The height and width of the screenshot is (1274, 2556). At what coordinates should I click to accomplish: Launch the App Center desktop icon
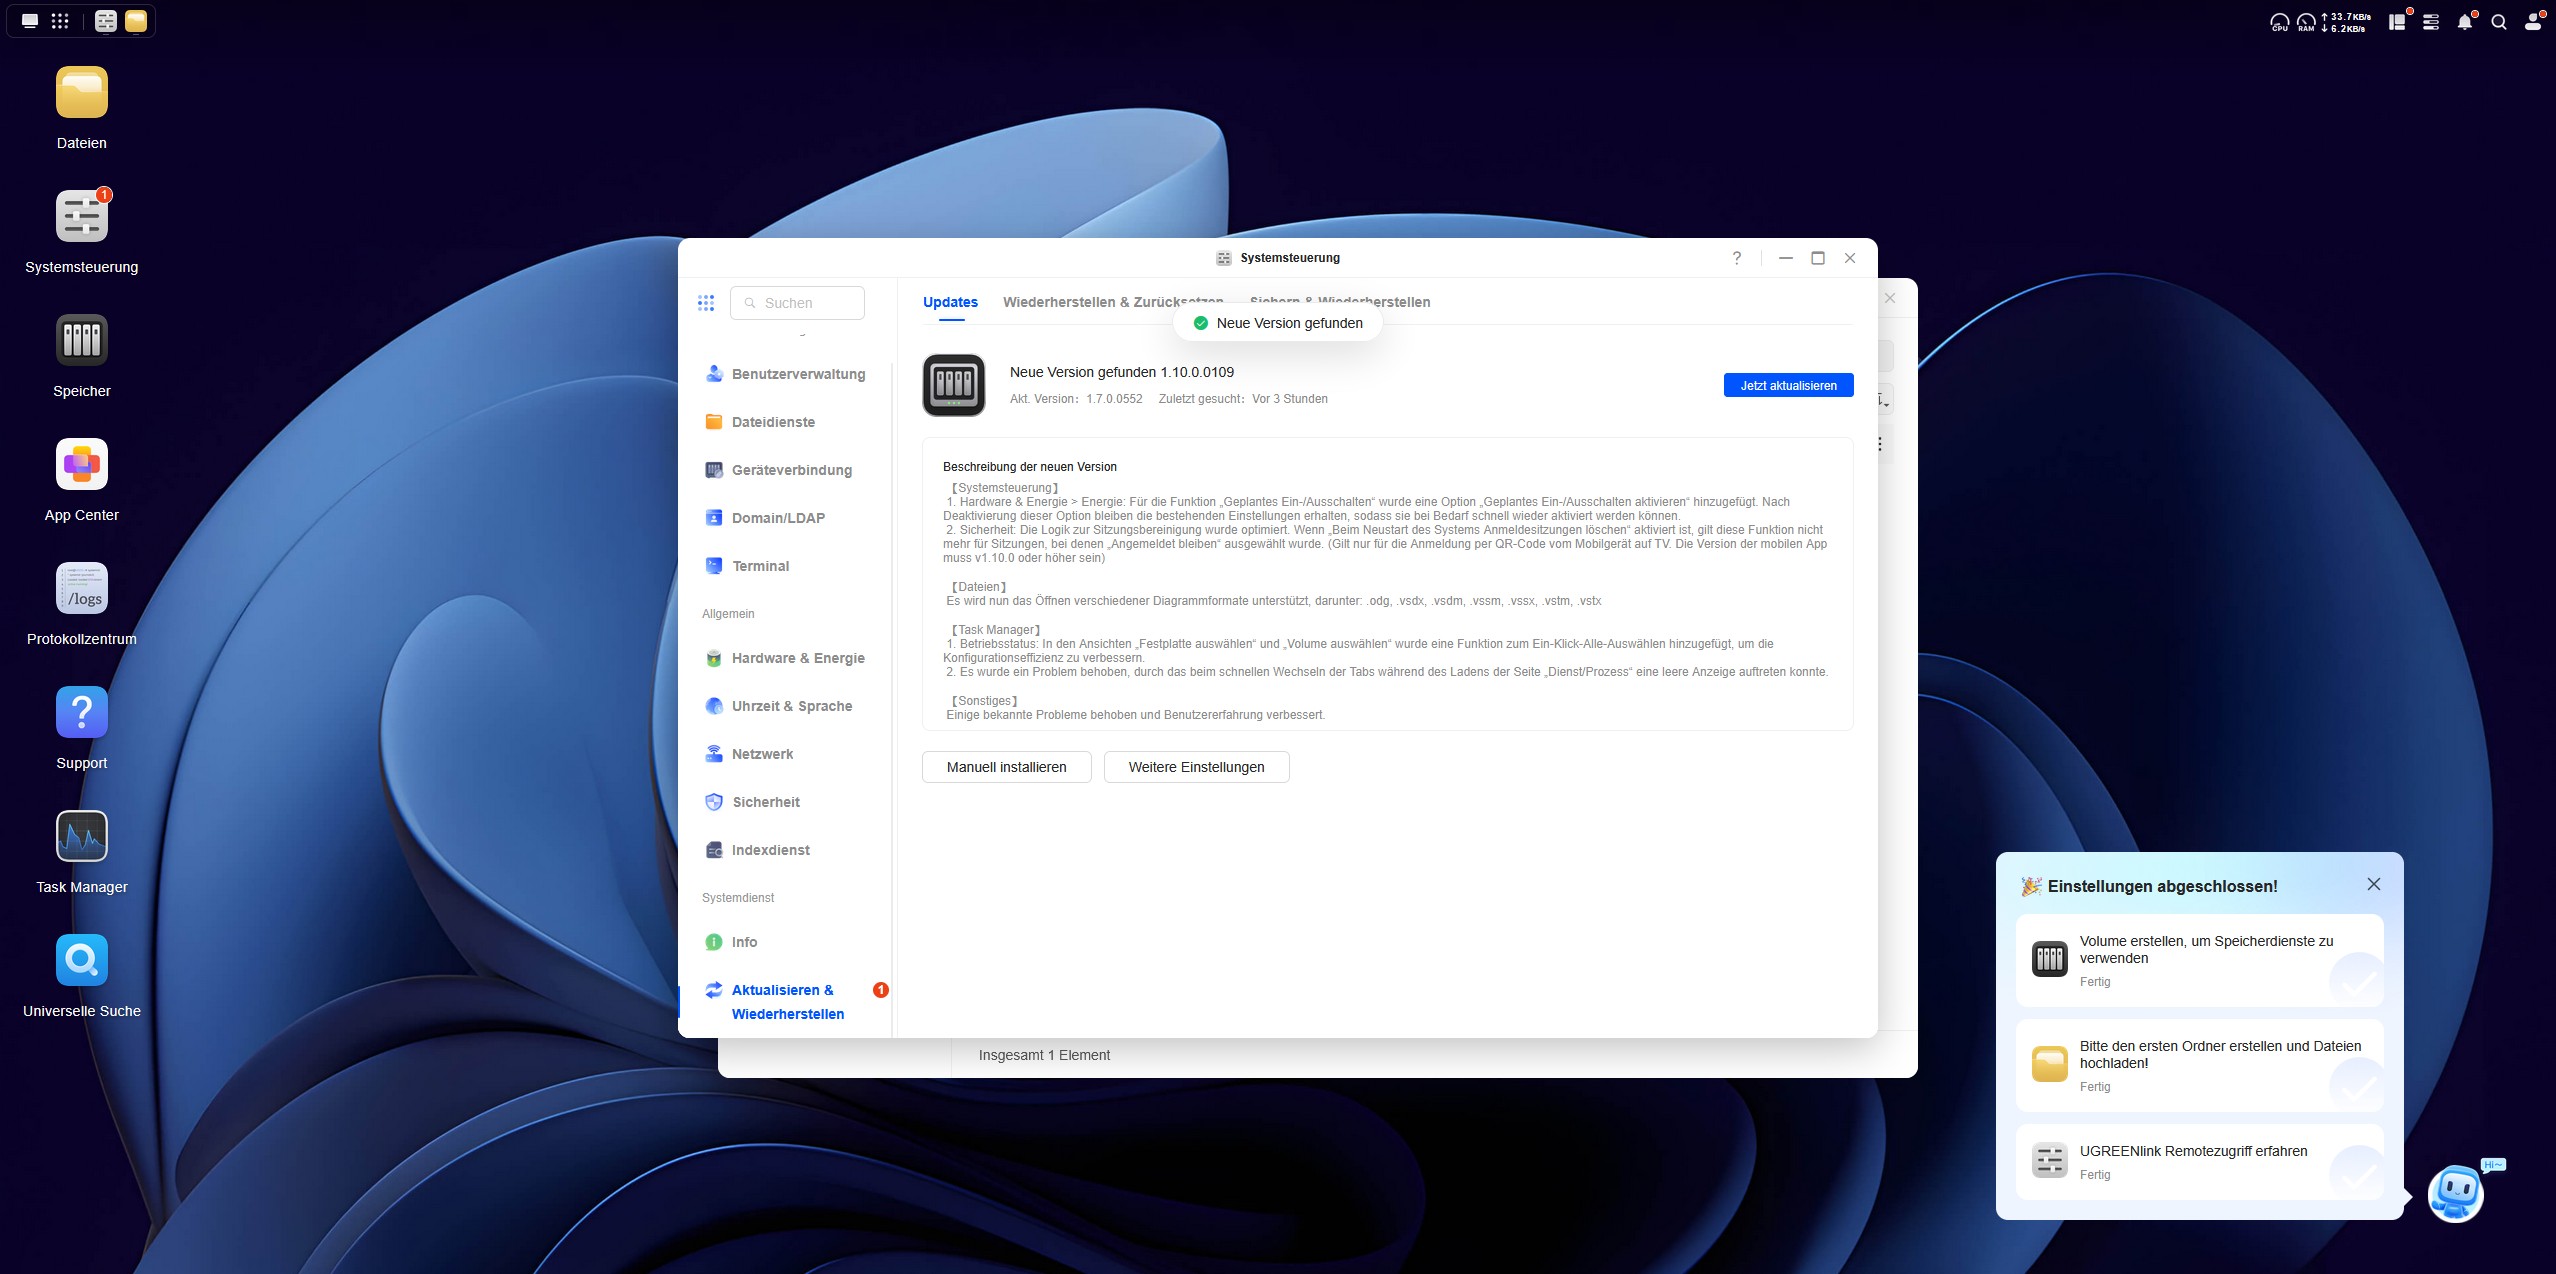click(82, 465)
